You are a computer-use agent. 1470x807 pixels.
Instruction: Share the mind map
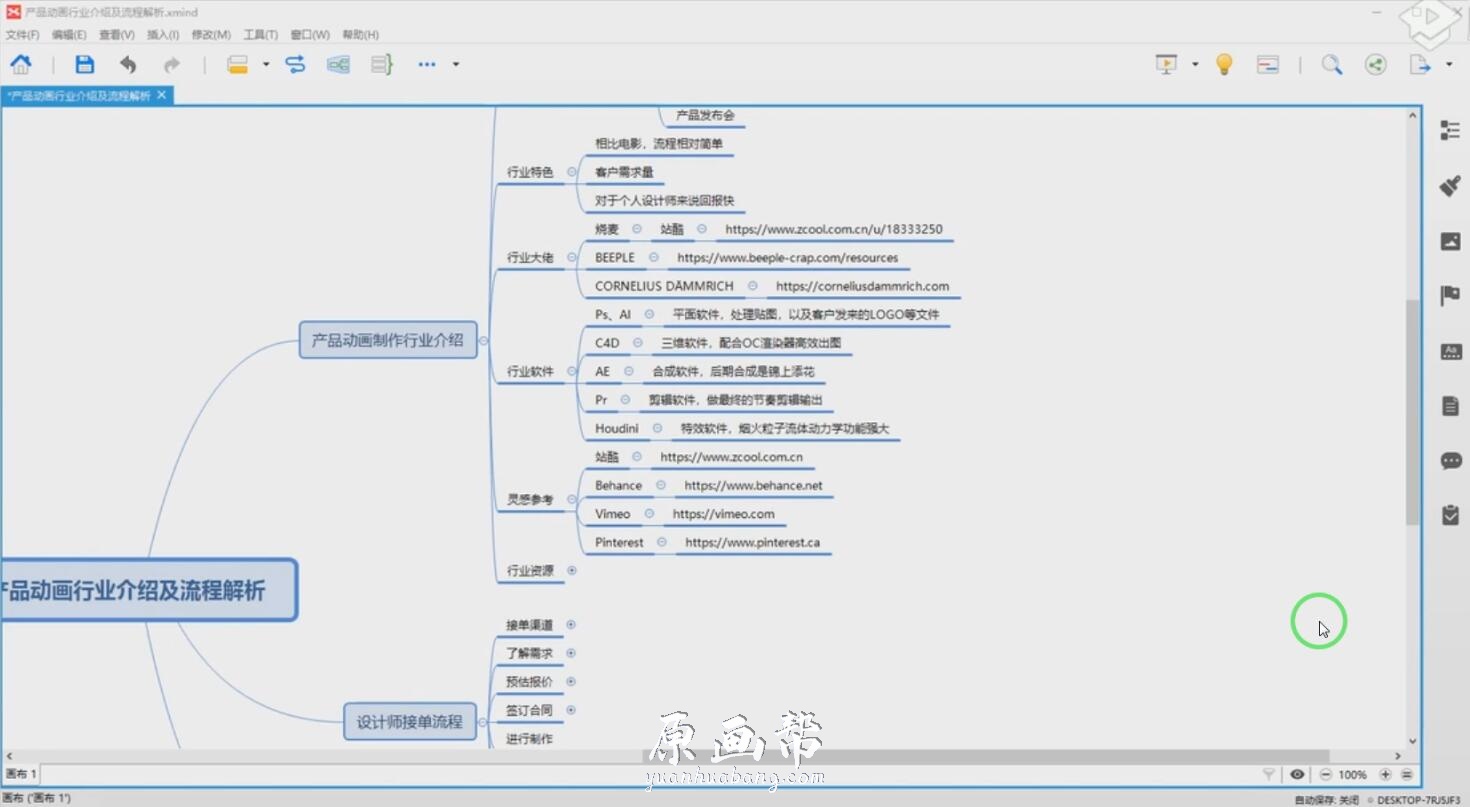pos(1376,64)
